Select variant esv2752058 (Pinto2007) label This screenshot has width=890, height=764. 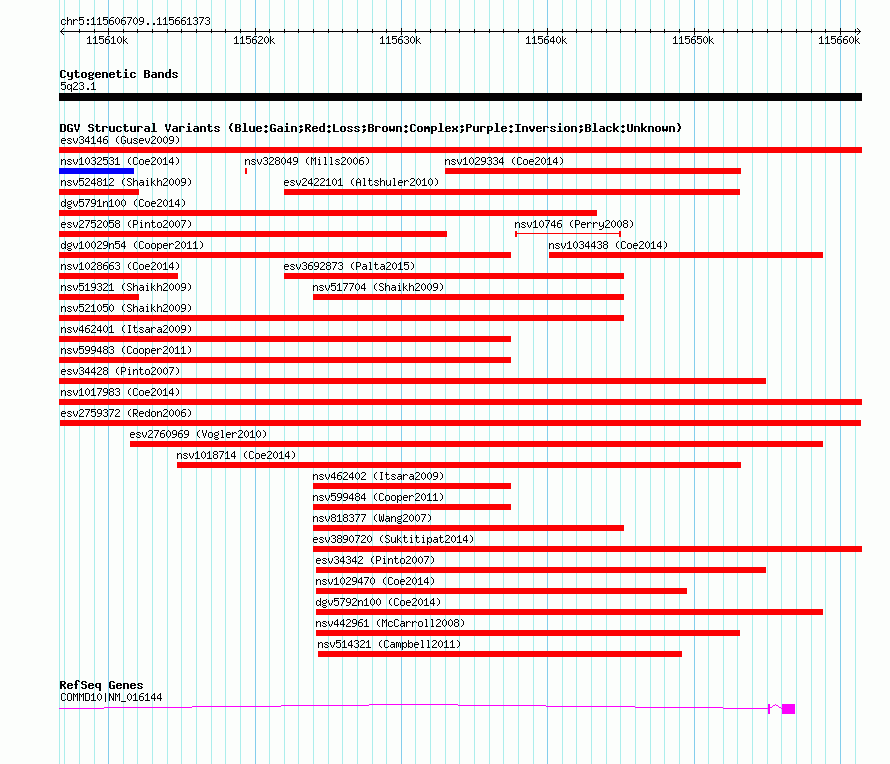126,224
